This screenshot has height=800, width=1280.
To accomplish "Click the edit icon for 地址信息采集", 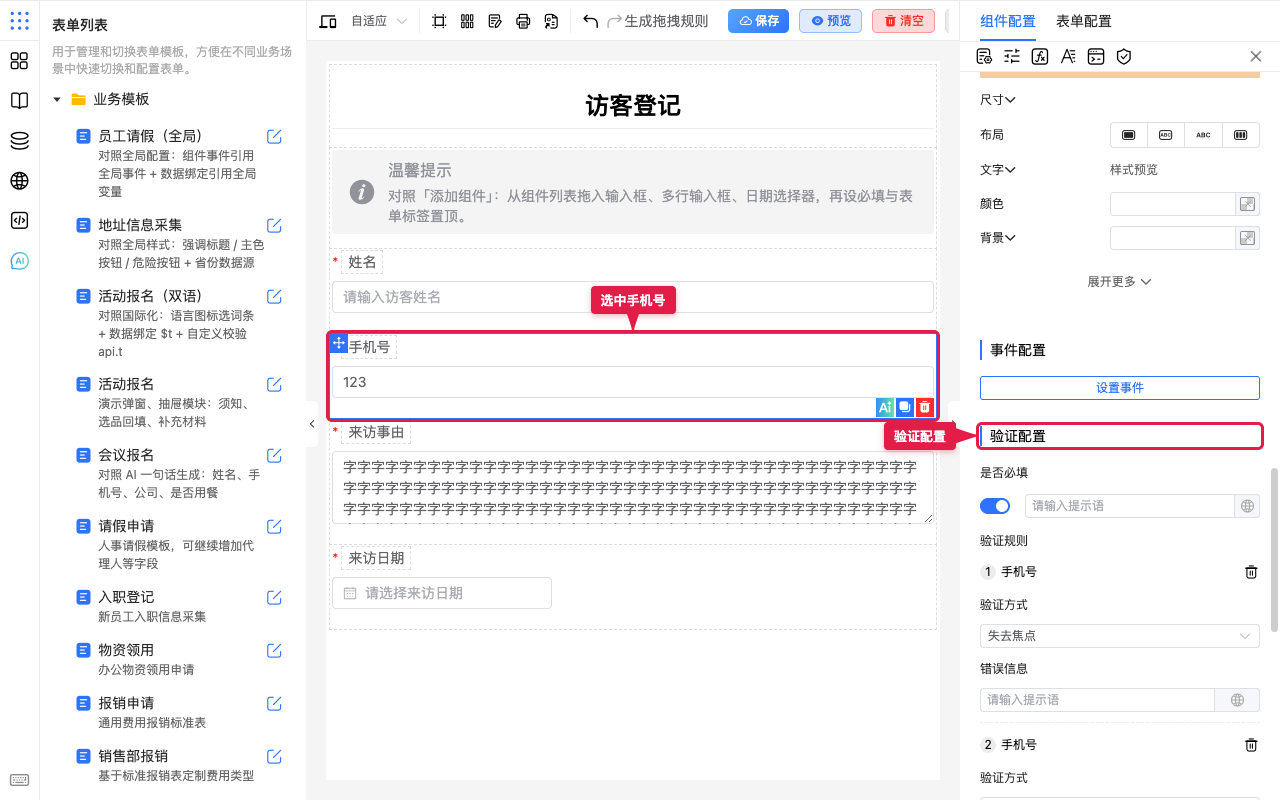I will 274,225.
